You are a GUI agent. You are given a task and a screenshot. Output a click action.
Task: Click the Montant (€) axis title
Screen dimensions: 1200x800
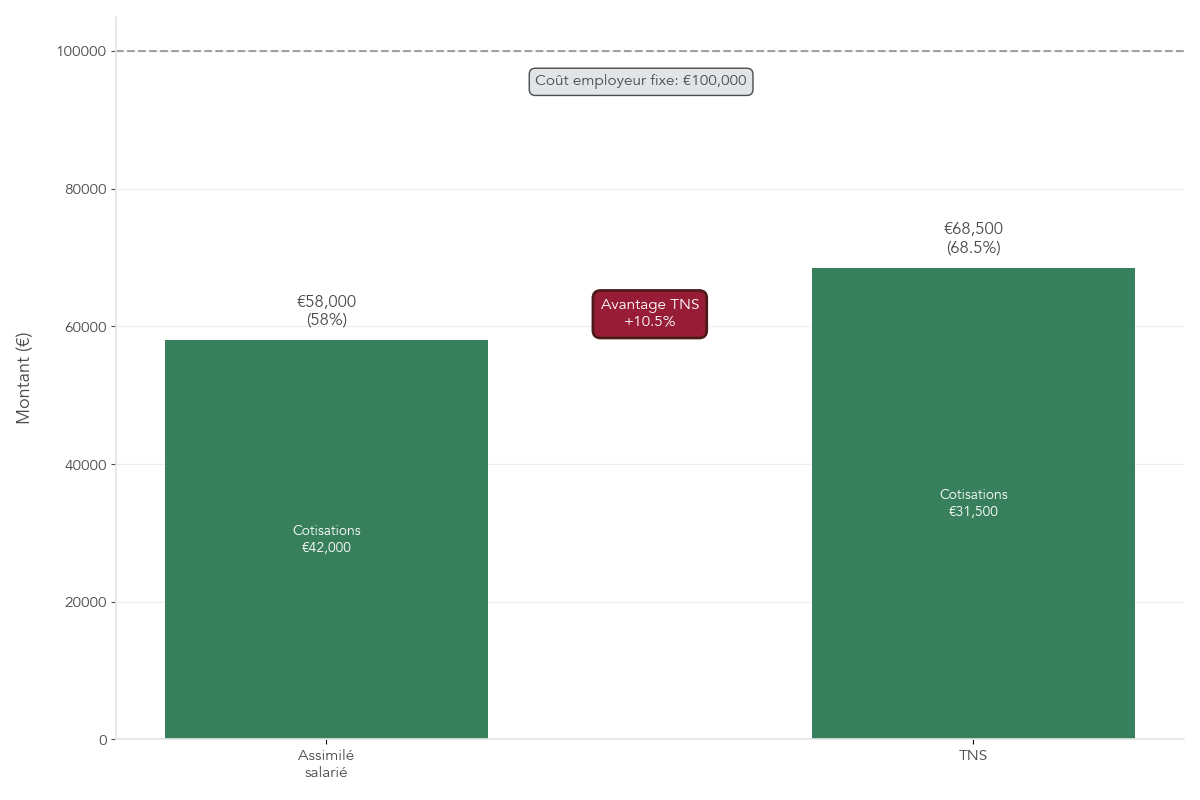(x=24, y=378)
